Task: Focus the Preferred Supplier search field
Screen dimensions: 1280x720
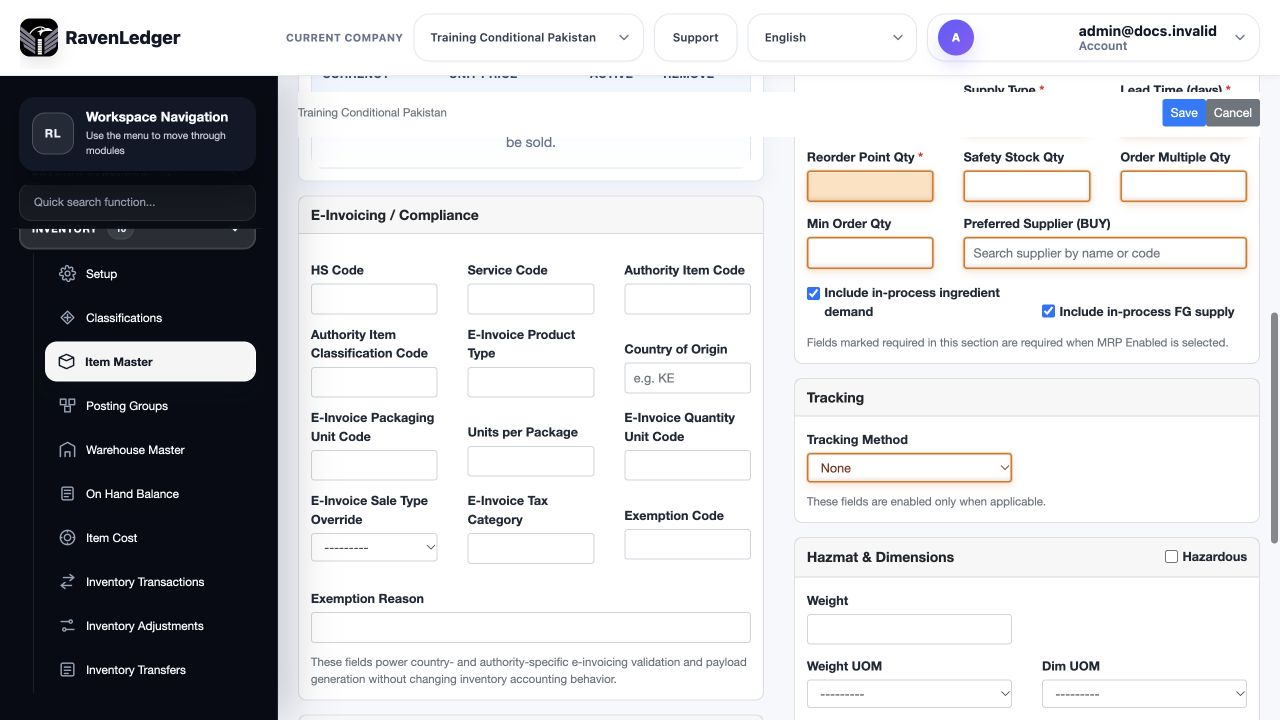Action: (x=1105, y=253)
